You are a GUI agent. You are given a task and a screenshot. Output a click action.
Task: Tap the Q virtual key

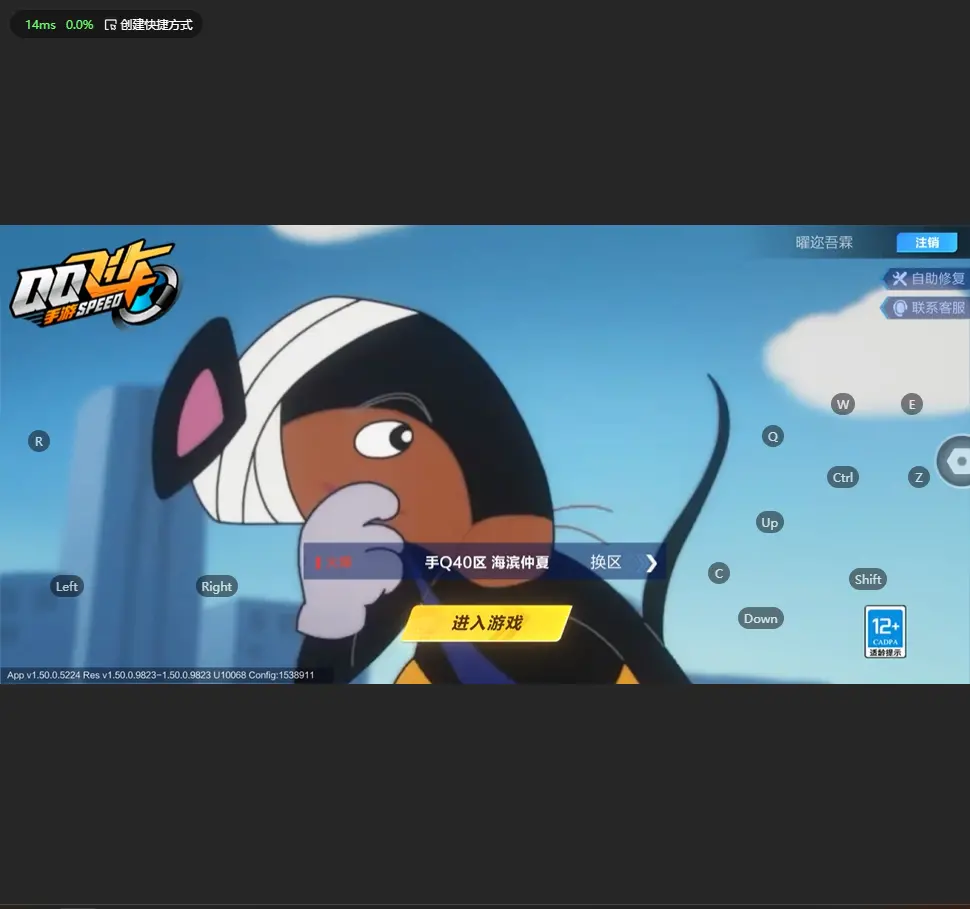[x=773, y=436]
